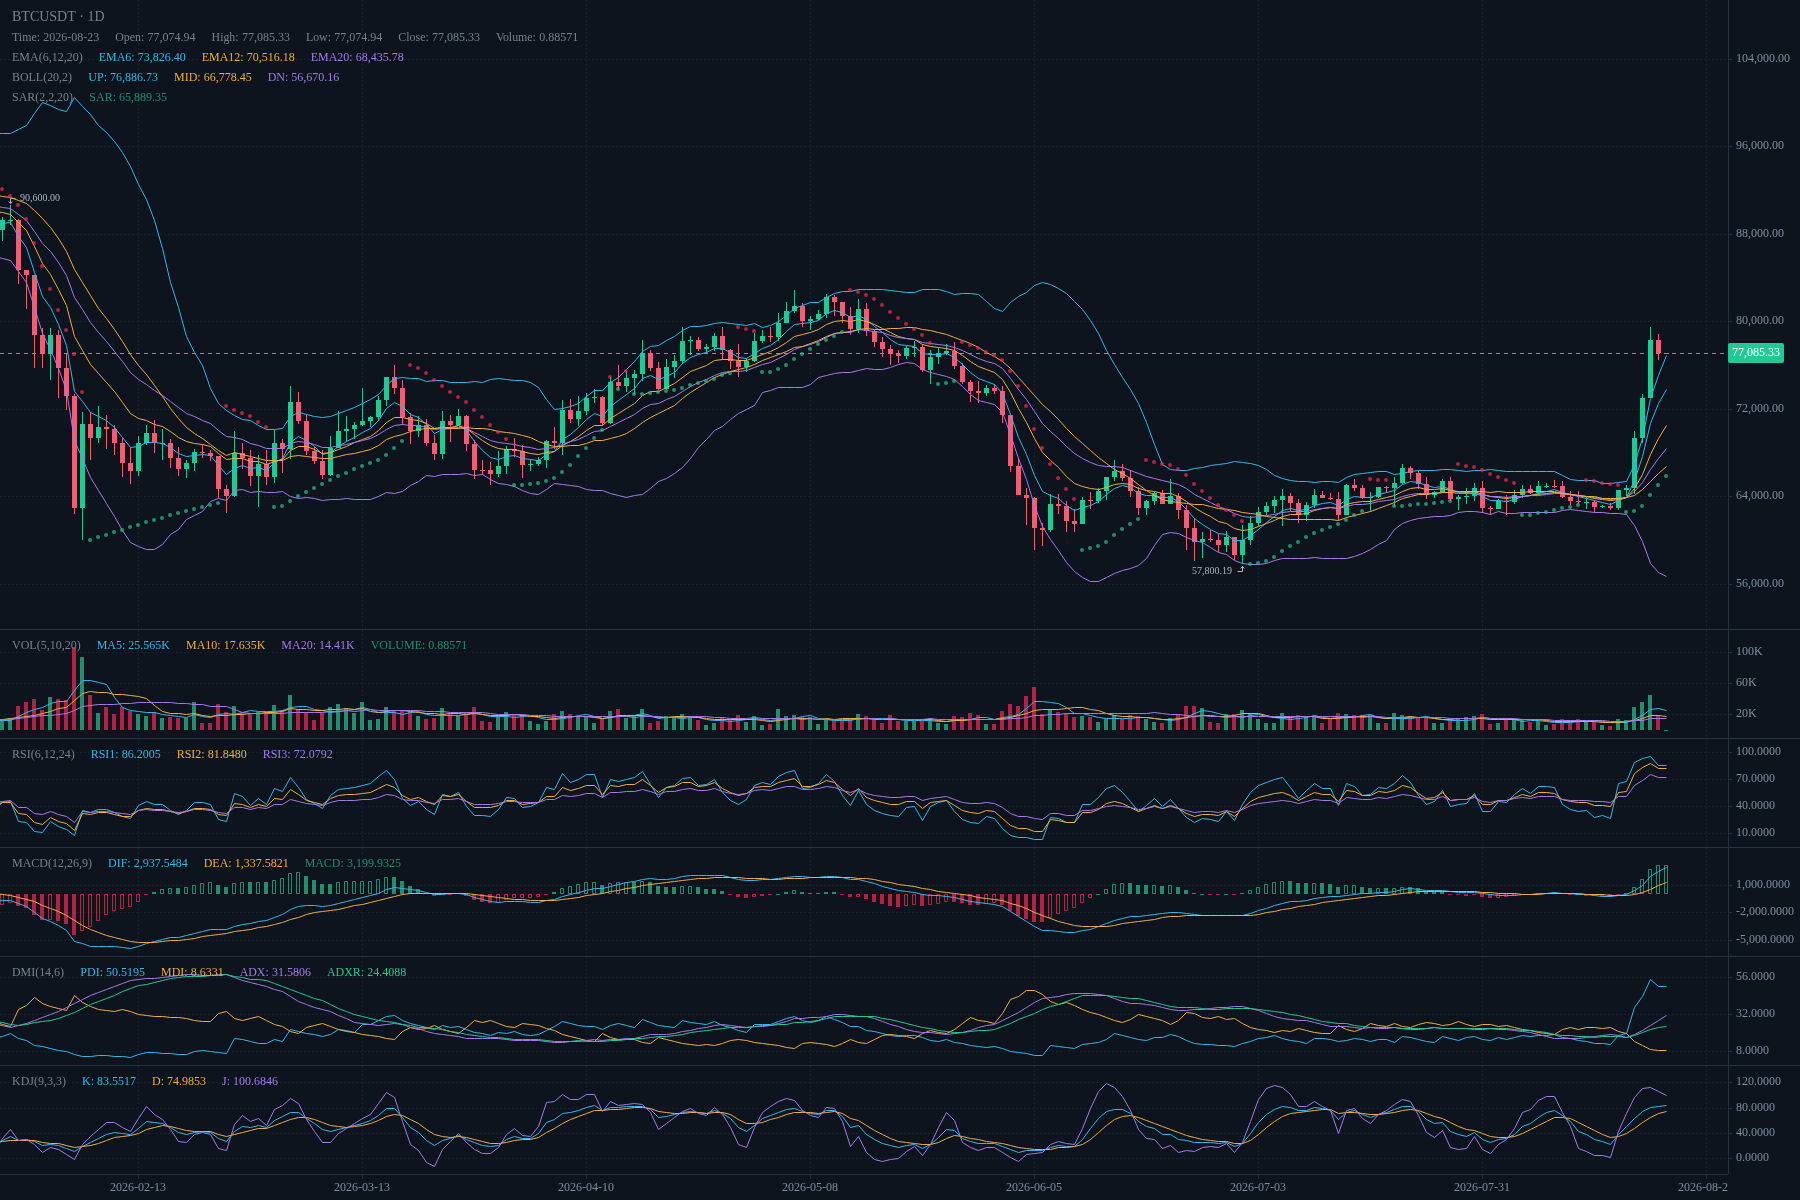This screenshot has width=1800, height=1200.
Task: Click the 96,000.00 price axis label
Action: coord(1760,145)
